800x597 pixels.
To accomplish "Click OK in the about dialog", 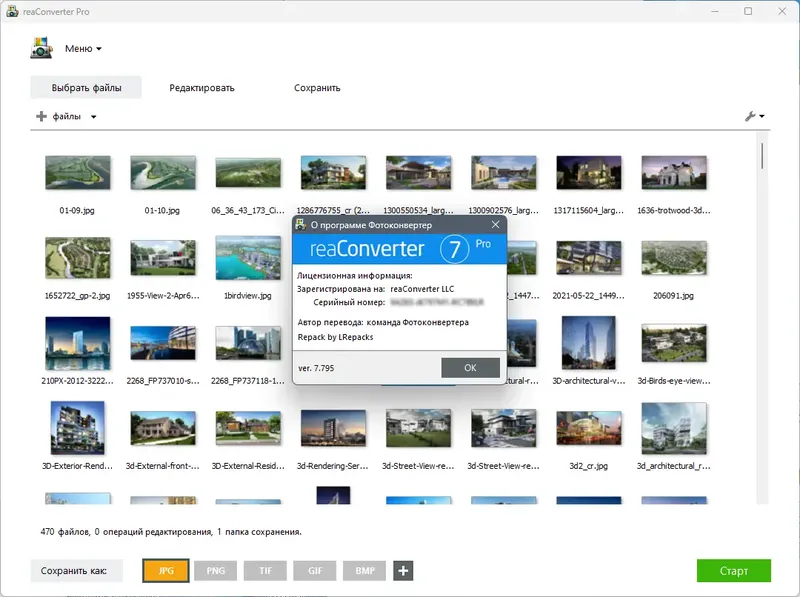I will tap(470, 367).
